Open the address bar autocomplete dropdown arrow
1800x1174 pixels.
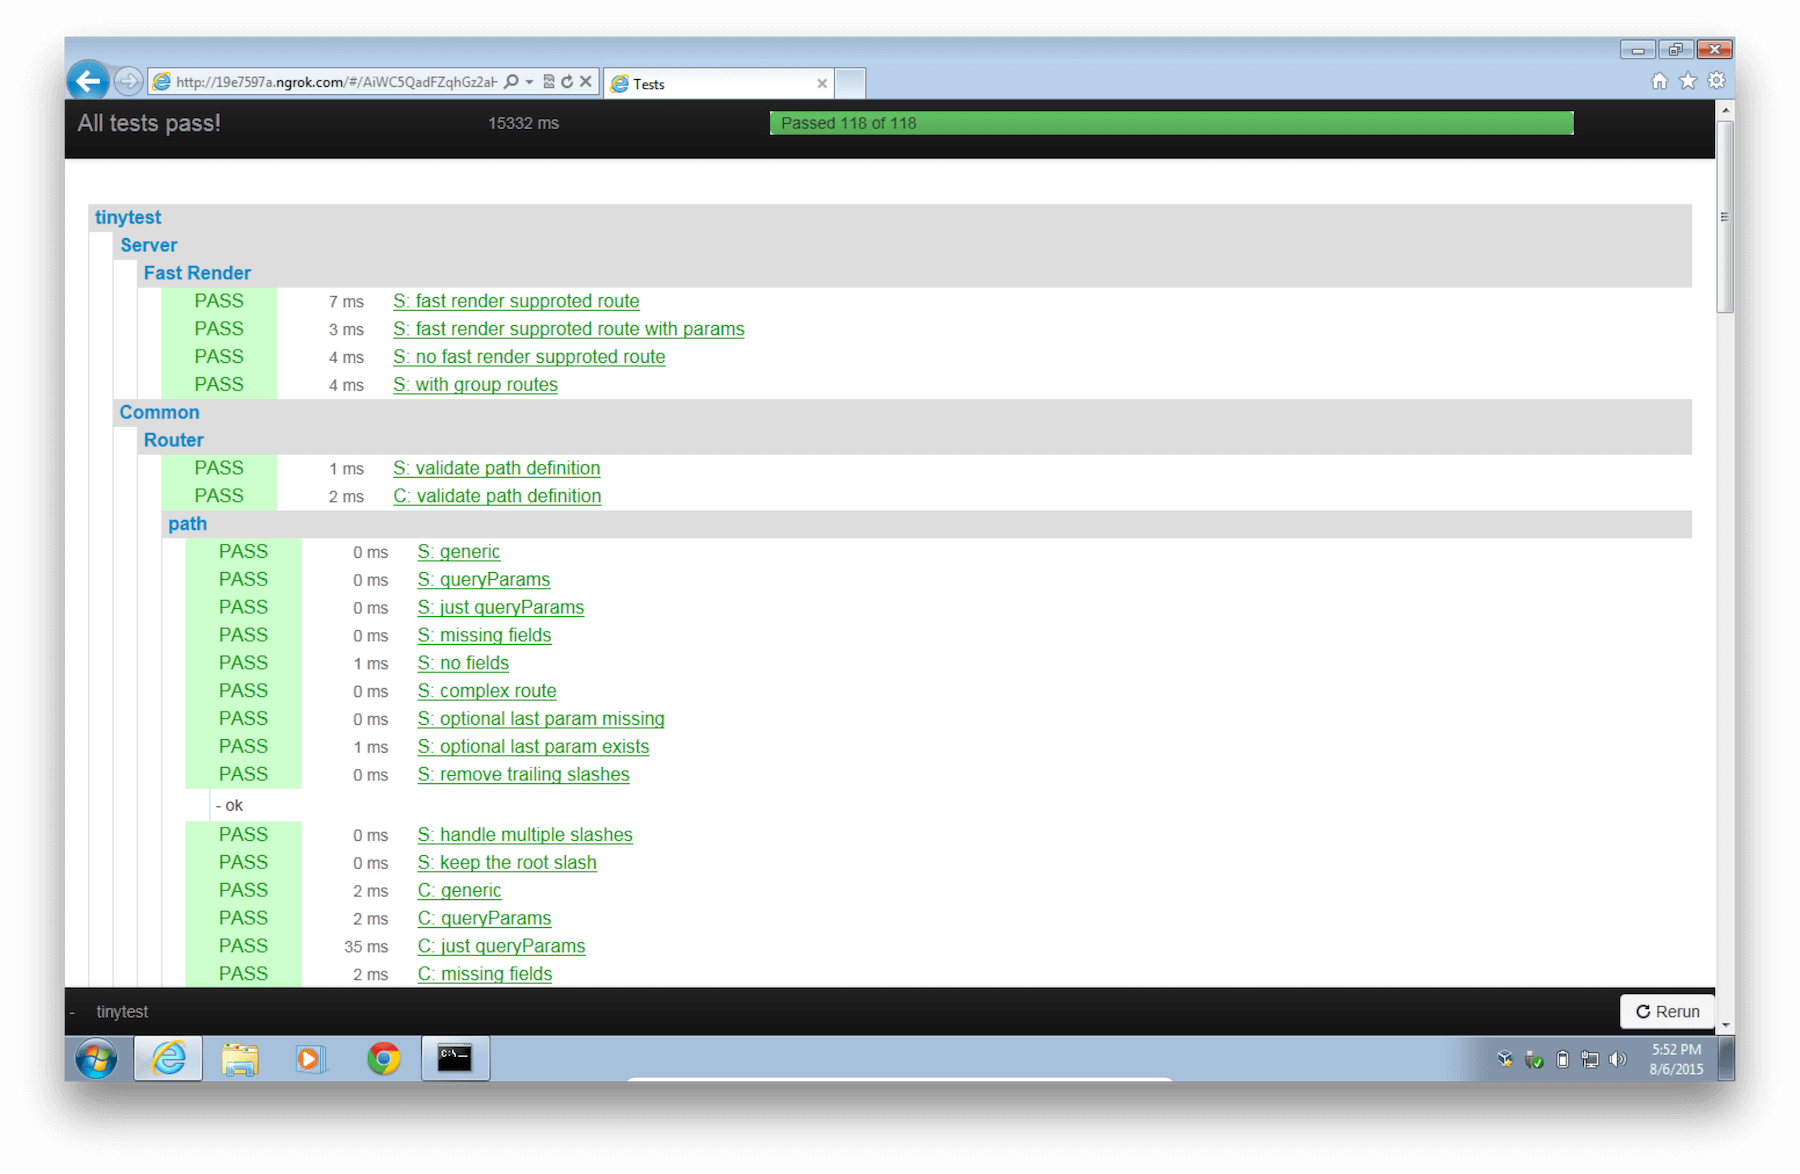529,82
